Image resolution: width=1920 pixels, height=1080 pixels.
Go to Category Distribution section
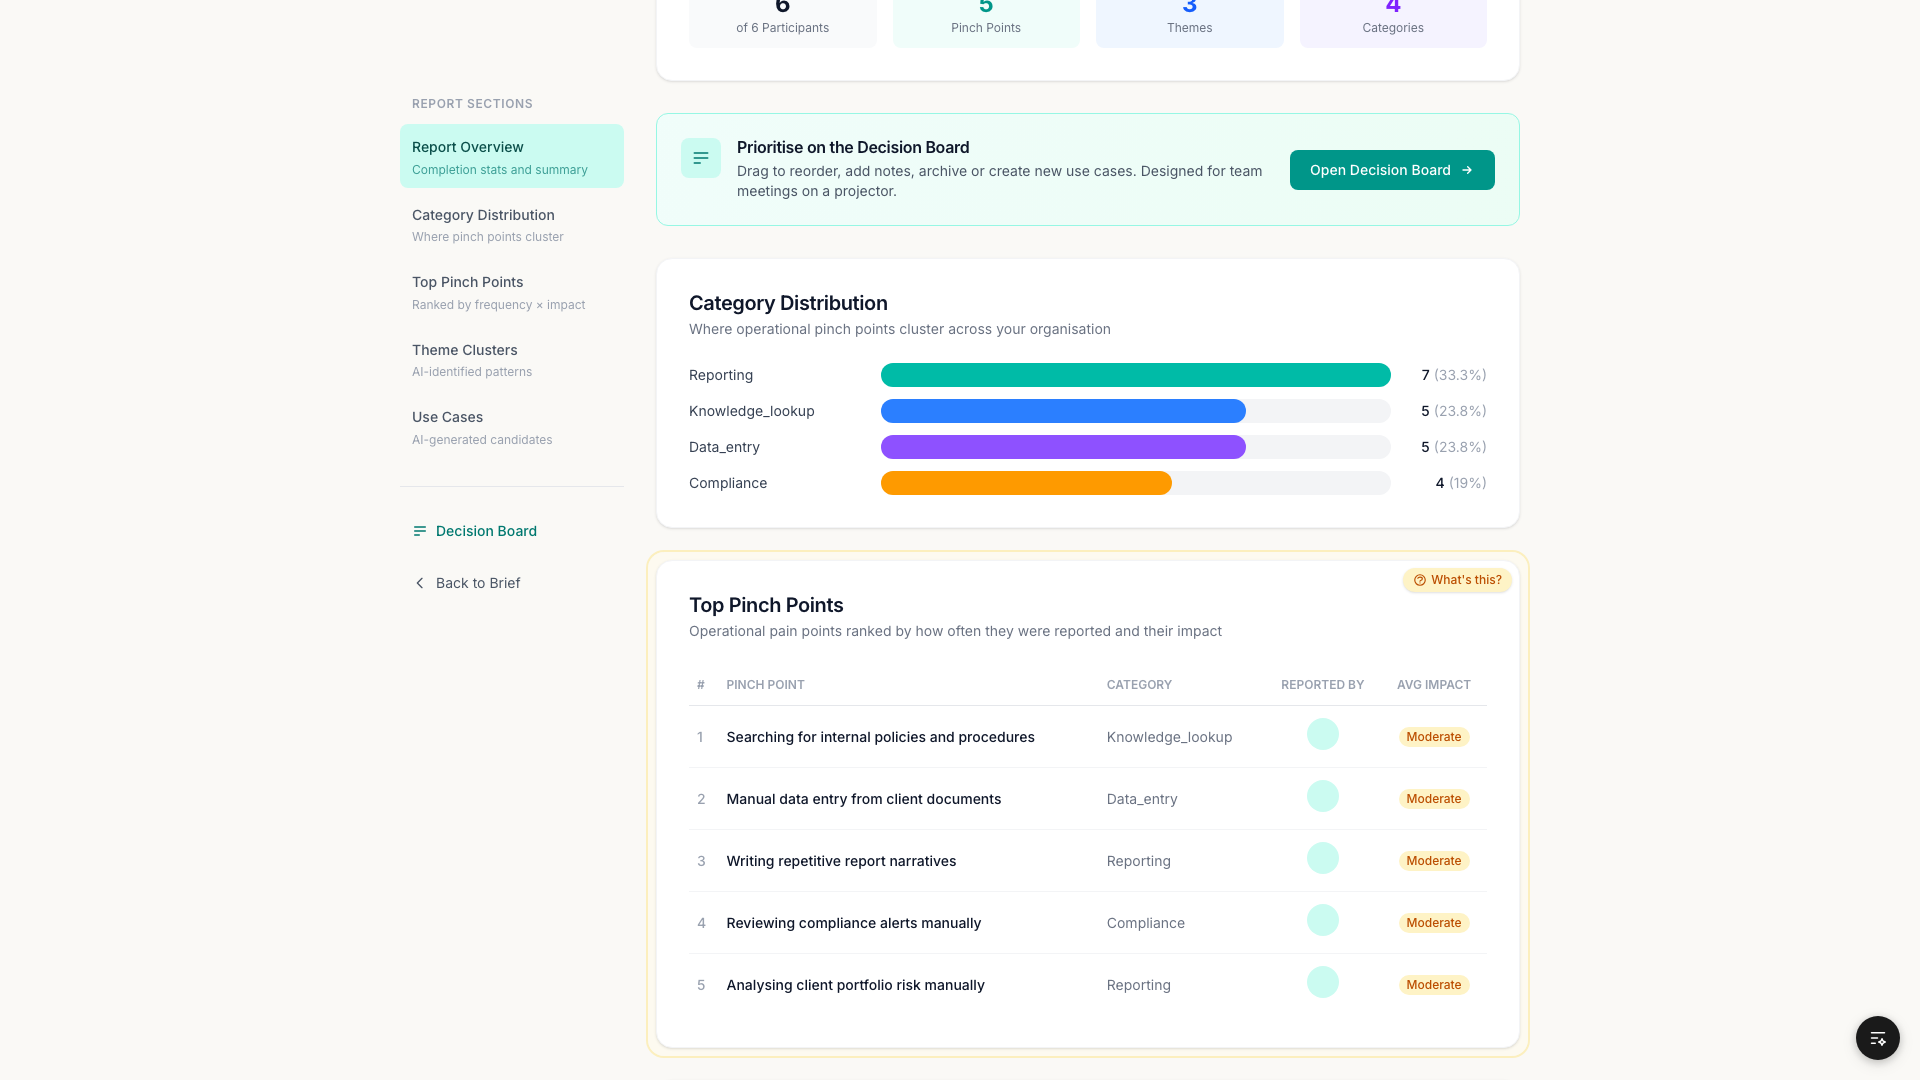512,225
